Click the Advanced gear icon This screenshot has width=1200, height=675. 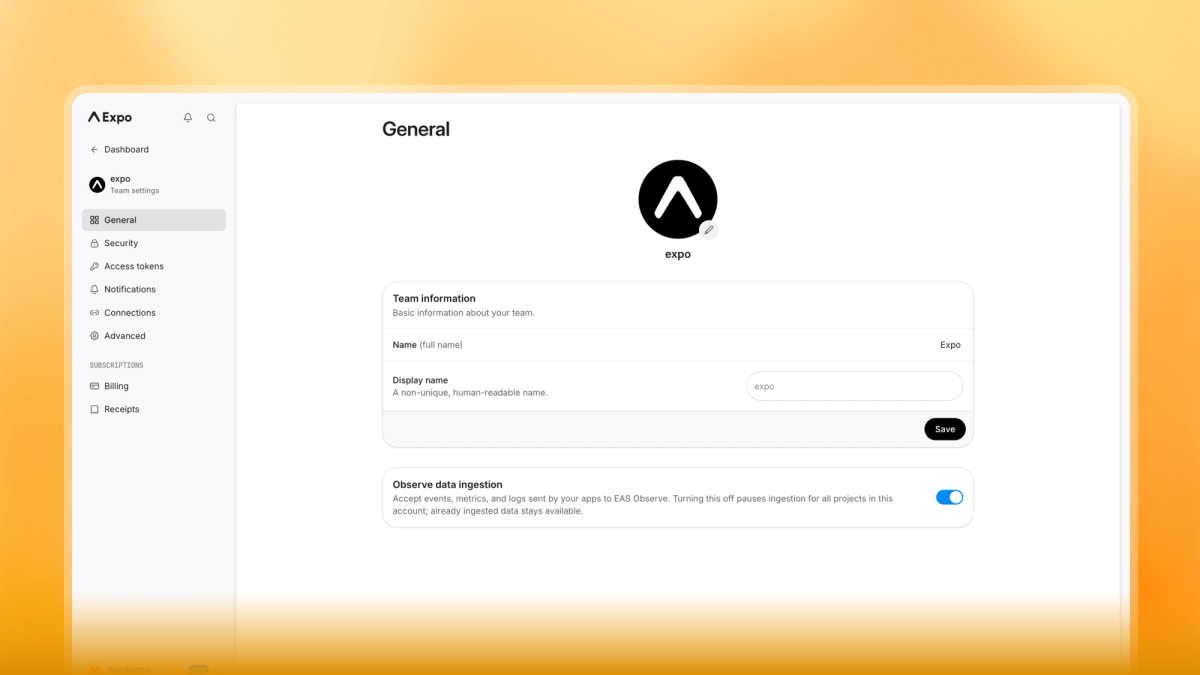point(94,336)
